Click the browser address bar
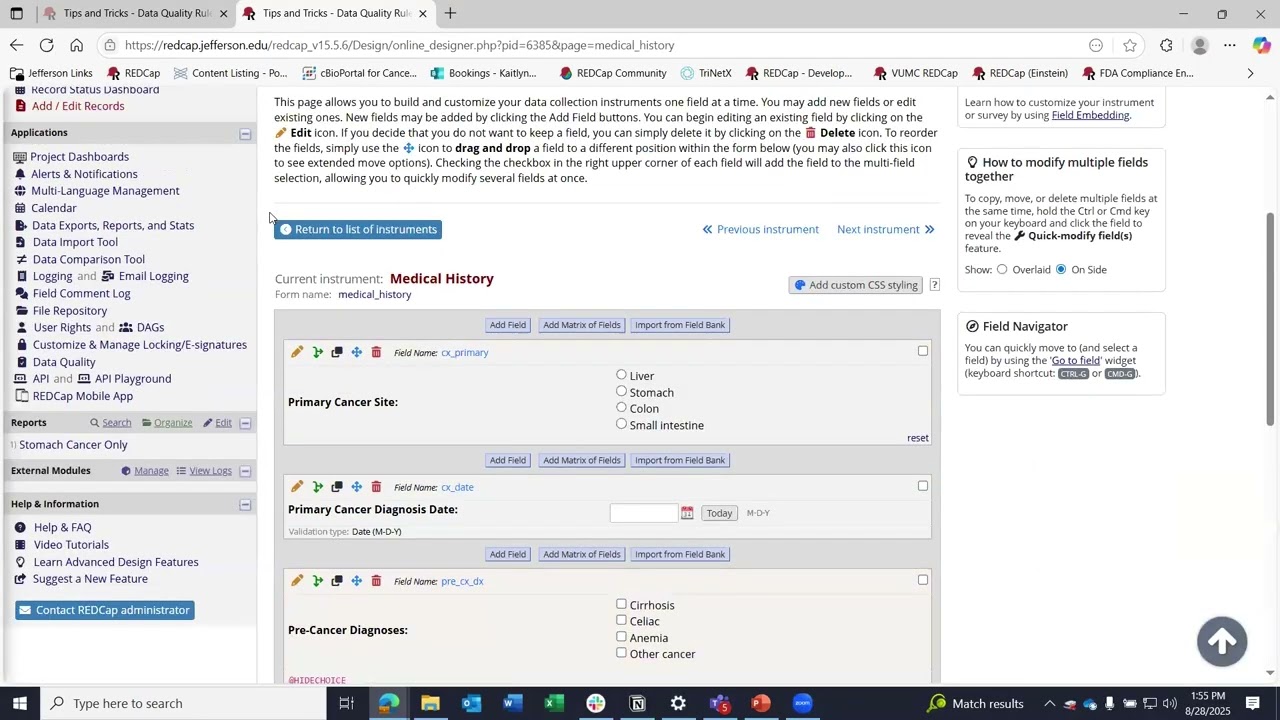This screenshot has height=720, width=1280. point(590,45)
